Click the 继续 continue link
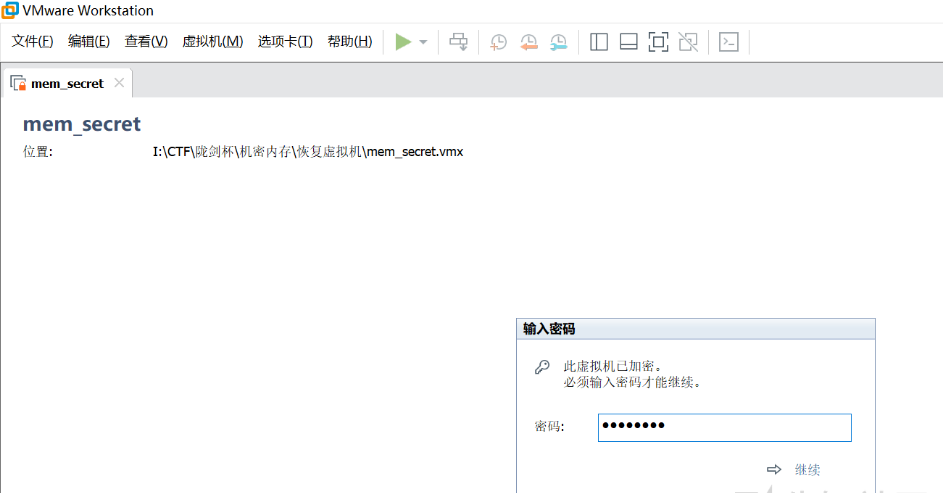 (807, 470)
